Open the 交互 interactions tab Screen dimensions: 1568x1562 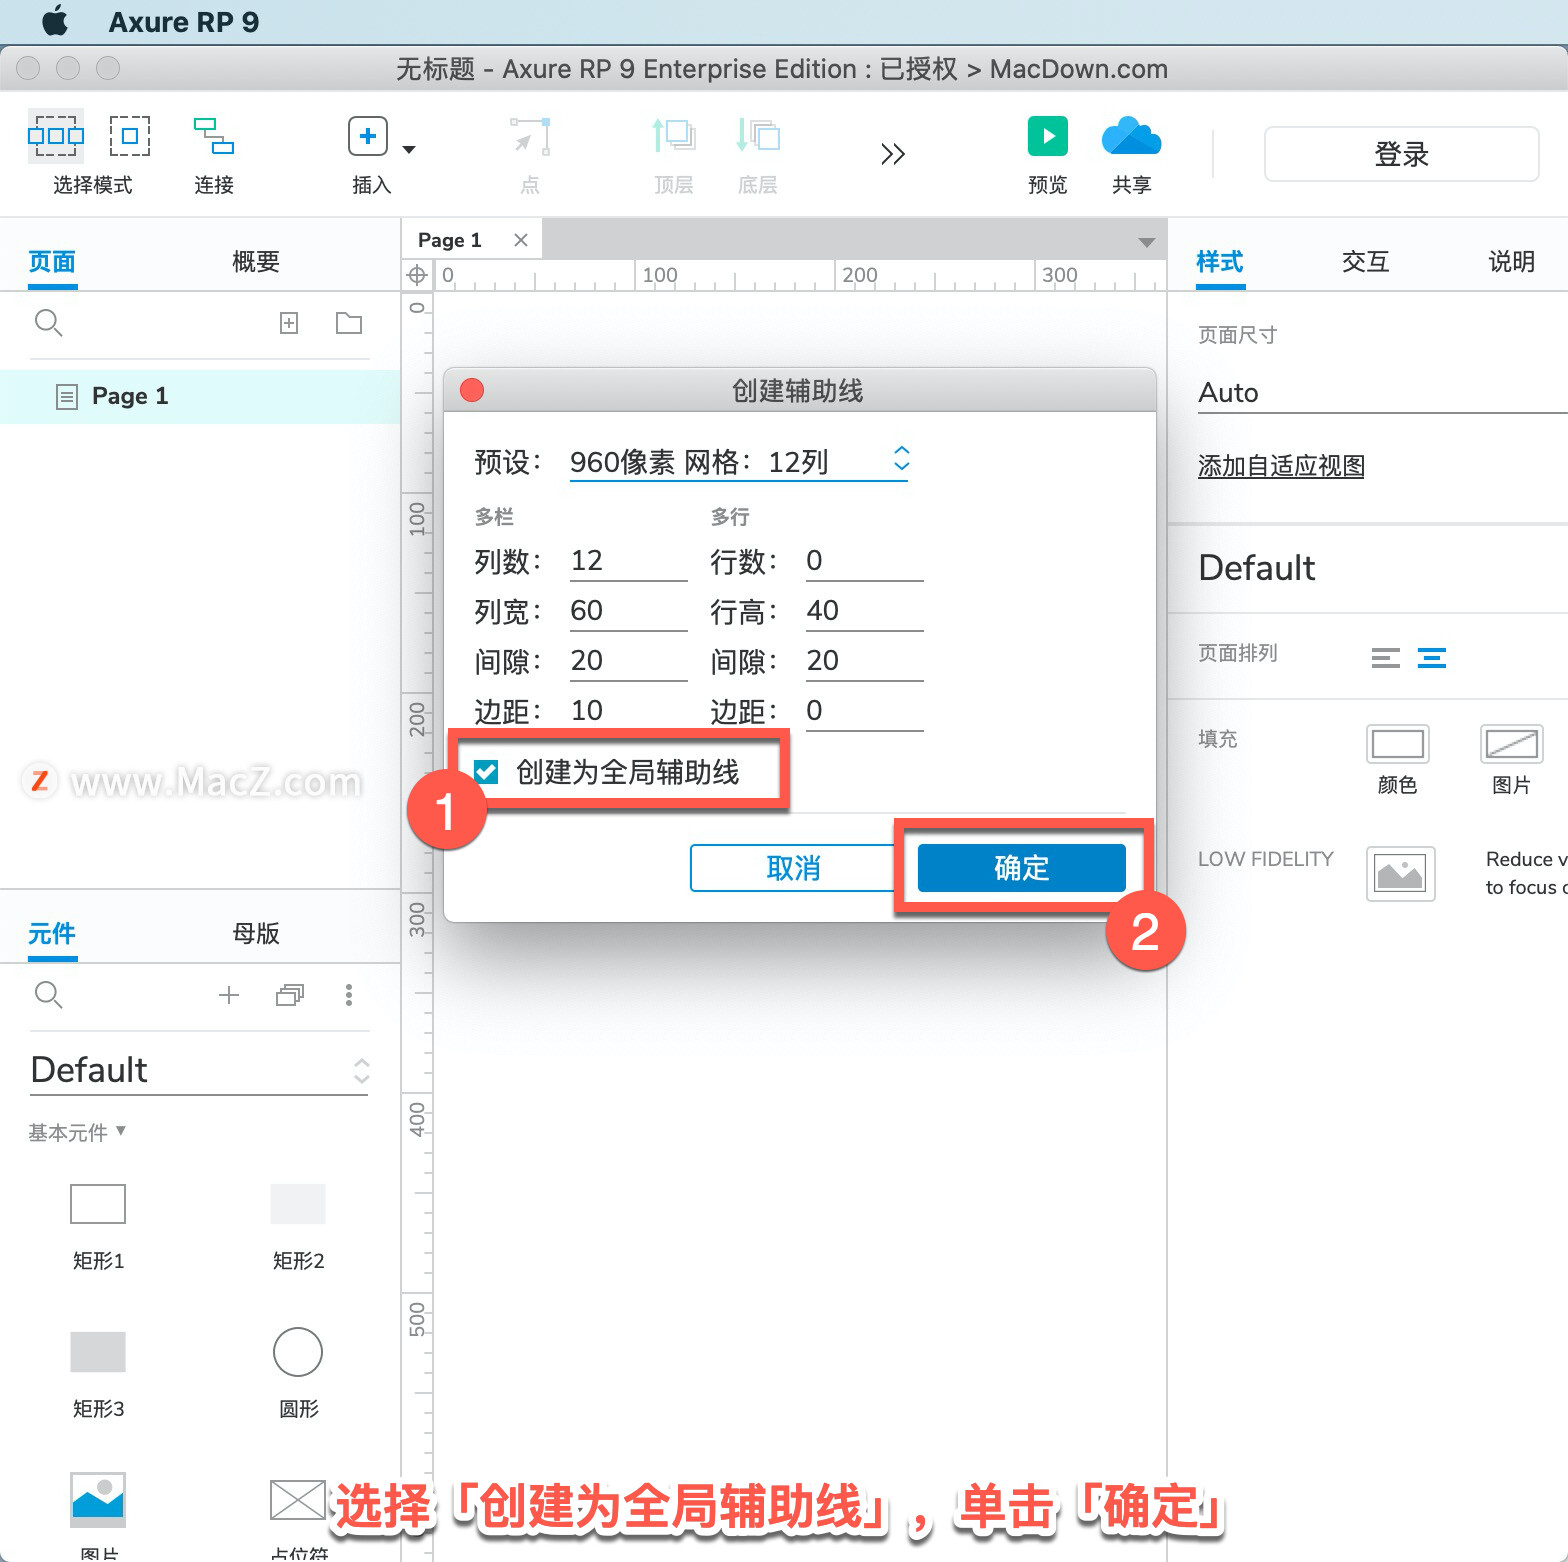1366,262
